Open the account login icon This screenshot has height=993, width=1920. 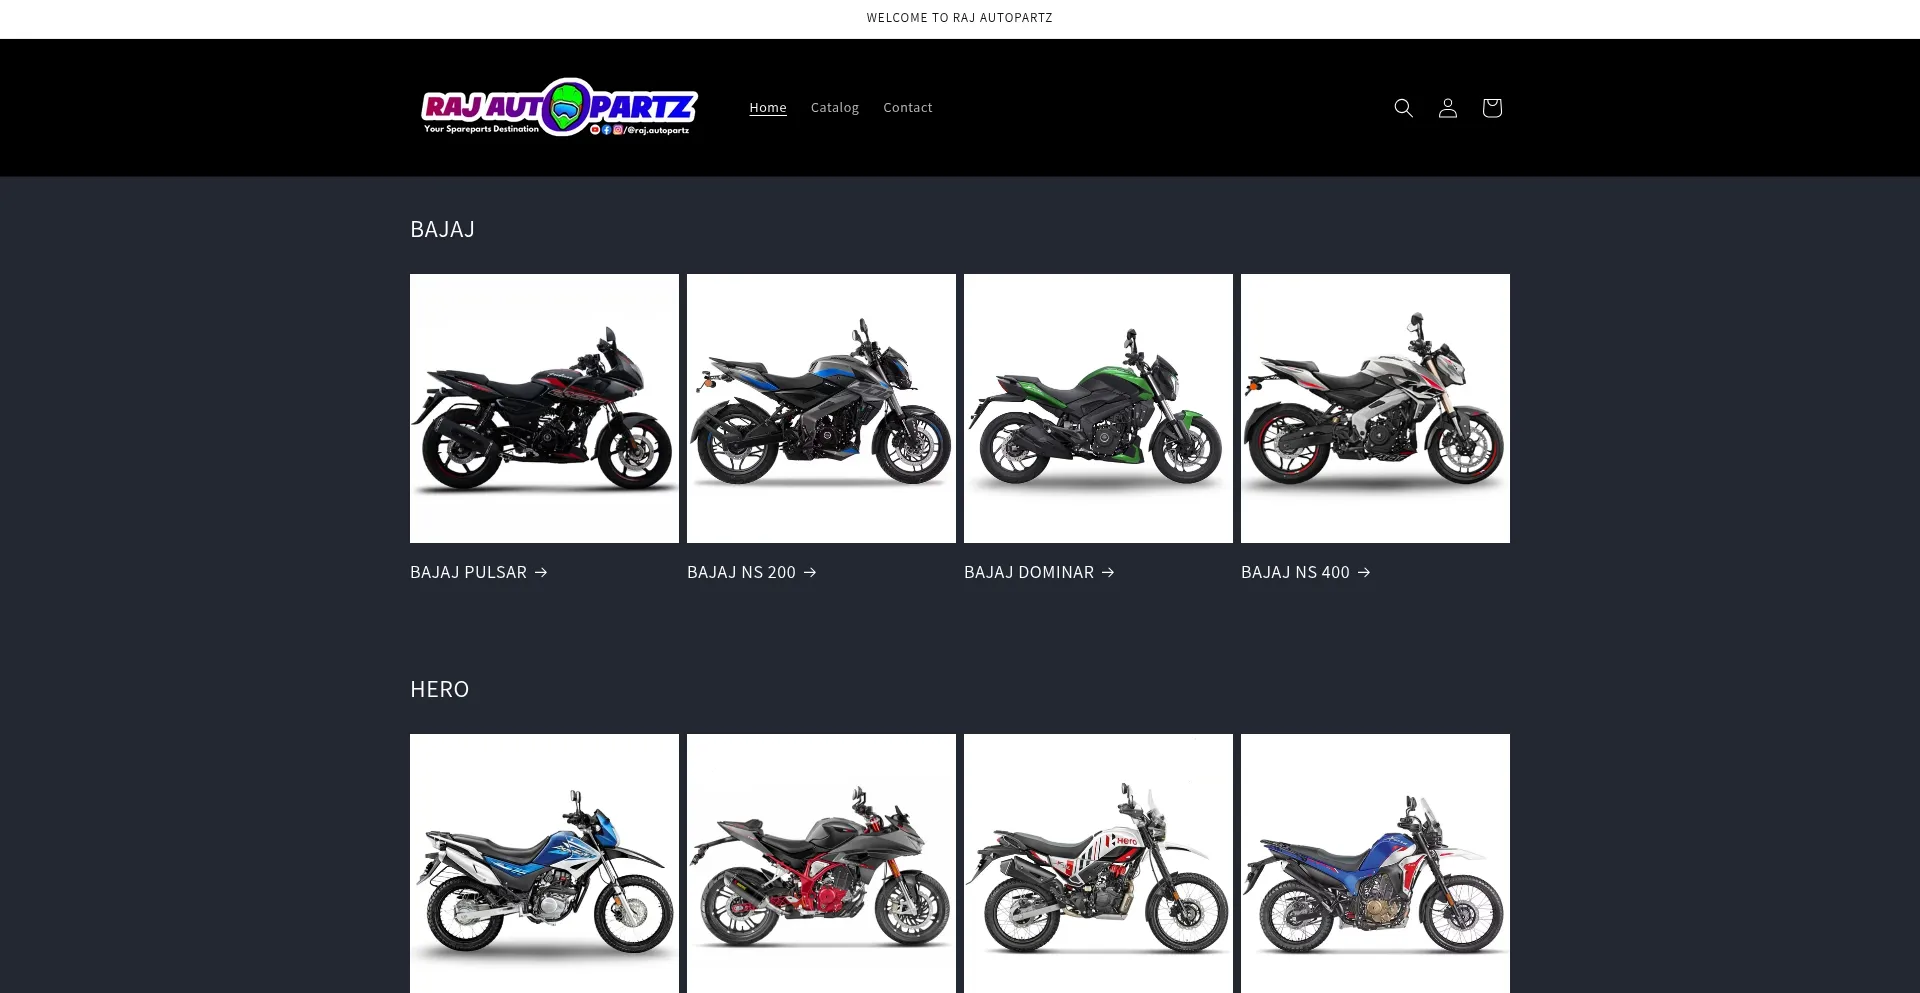click(x=1447, y=108)
